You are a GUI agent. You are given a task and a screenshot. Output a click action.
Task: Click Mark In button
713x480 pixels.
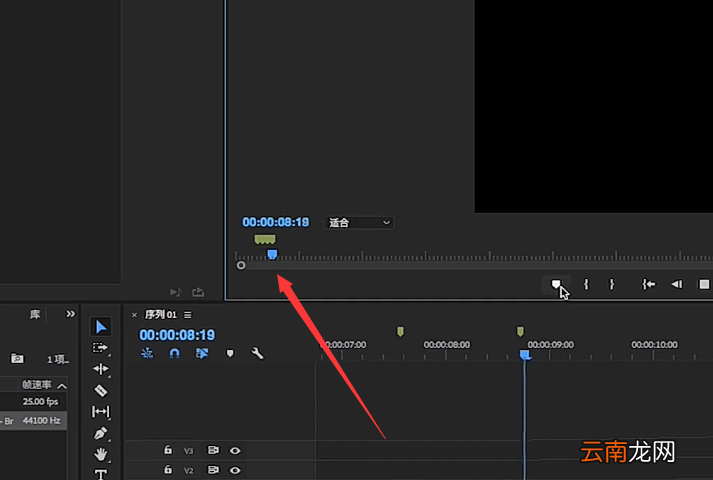(x=586, y=285)
